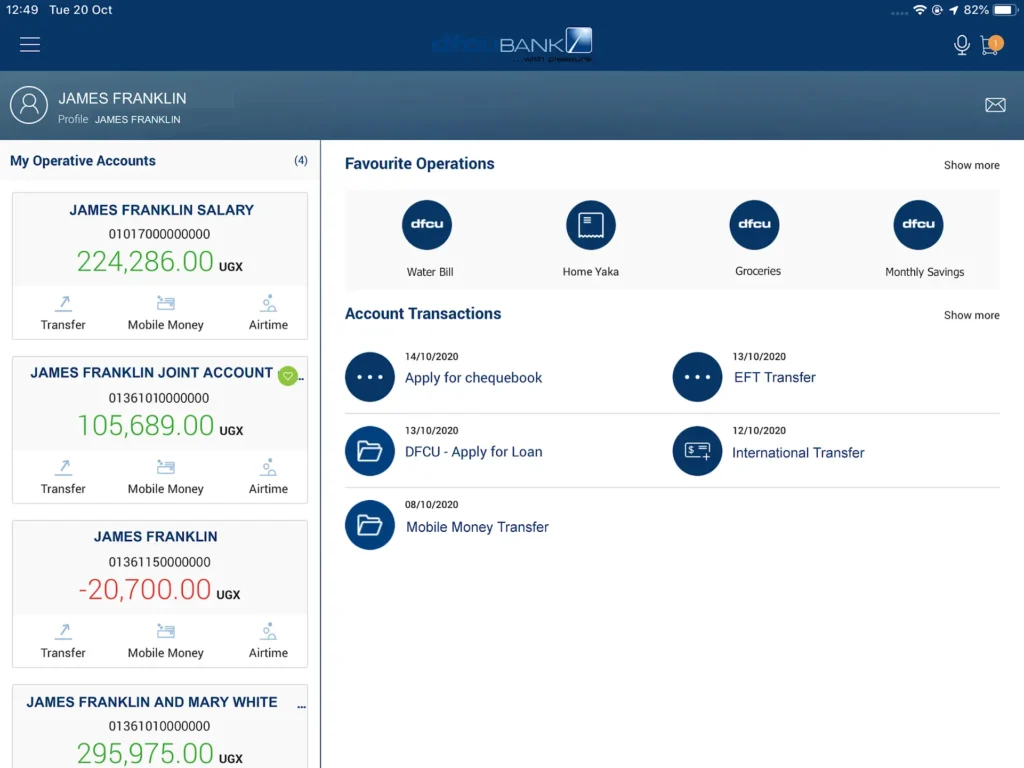Open the International Transfer transaction
1024x768 pixels.
(798, 452)
